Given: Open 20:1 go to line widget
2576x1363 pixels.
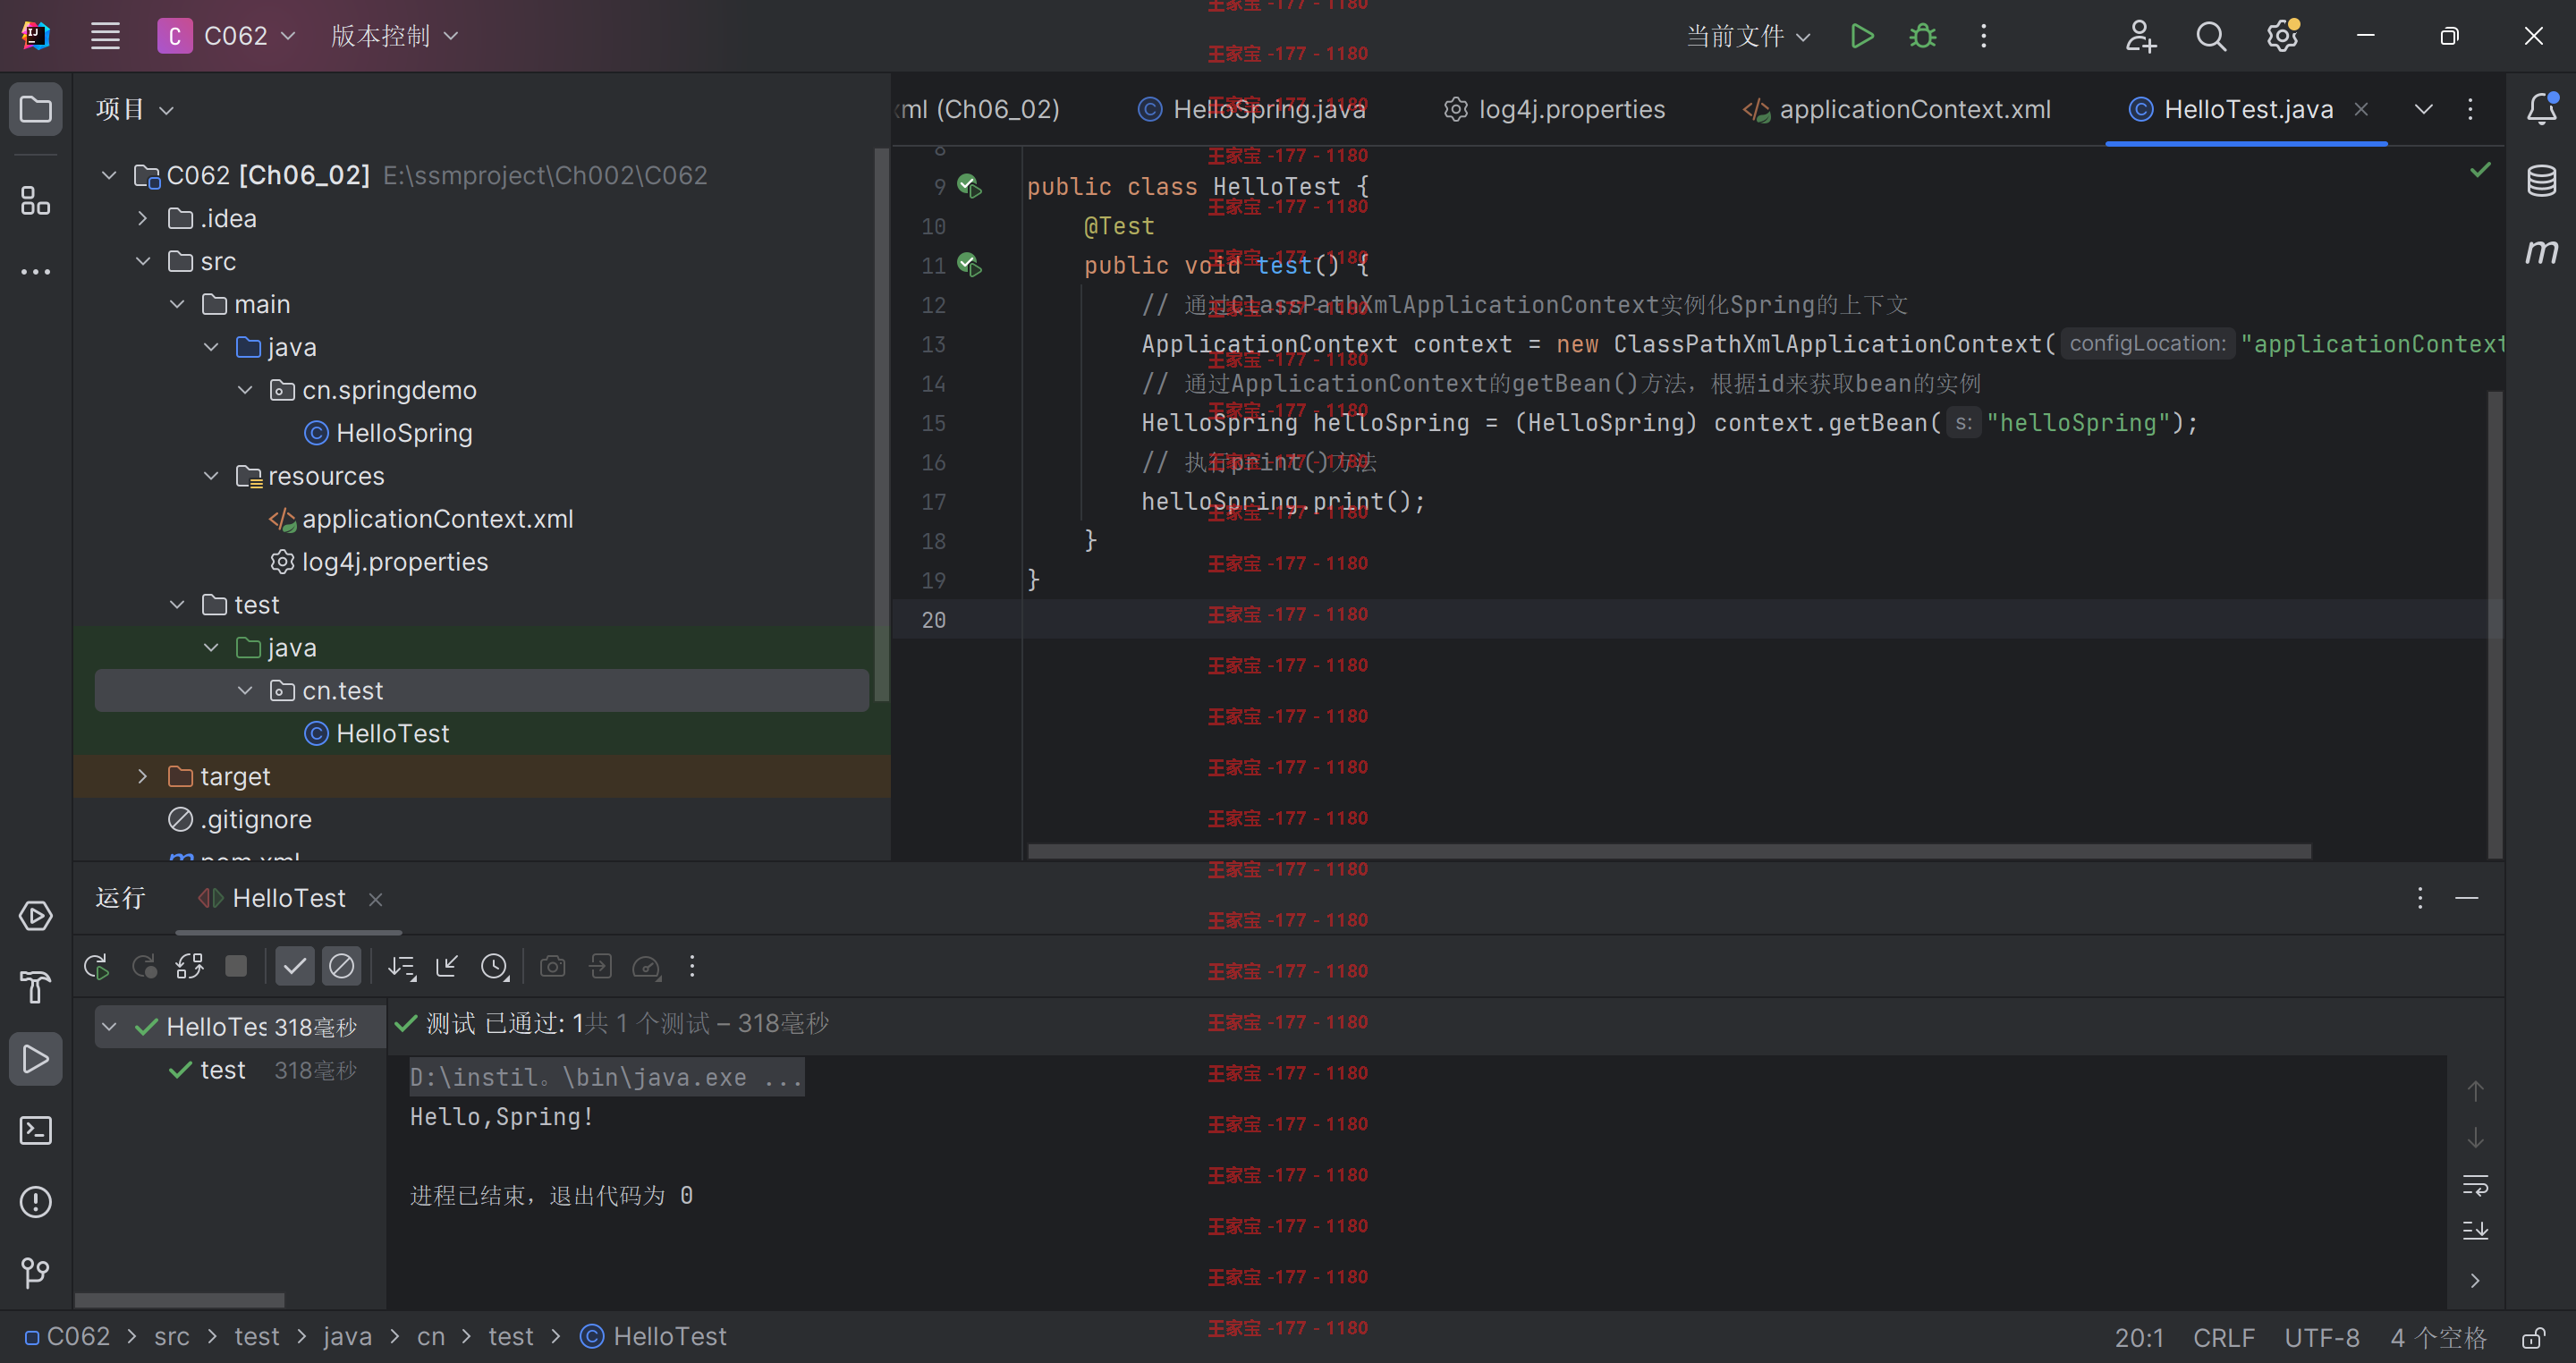Looking at the screenshot, I should pos(2139,1337).
